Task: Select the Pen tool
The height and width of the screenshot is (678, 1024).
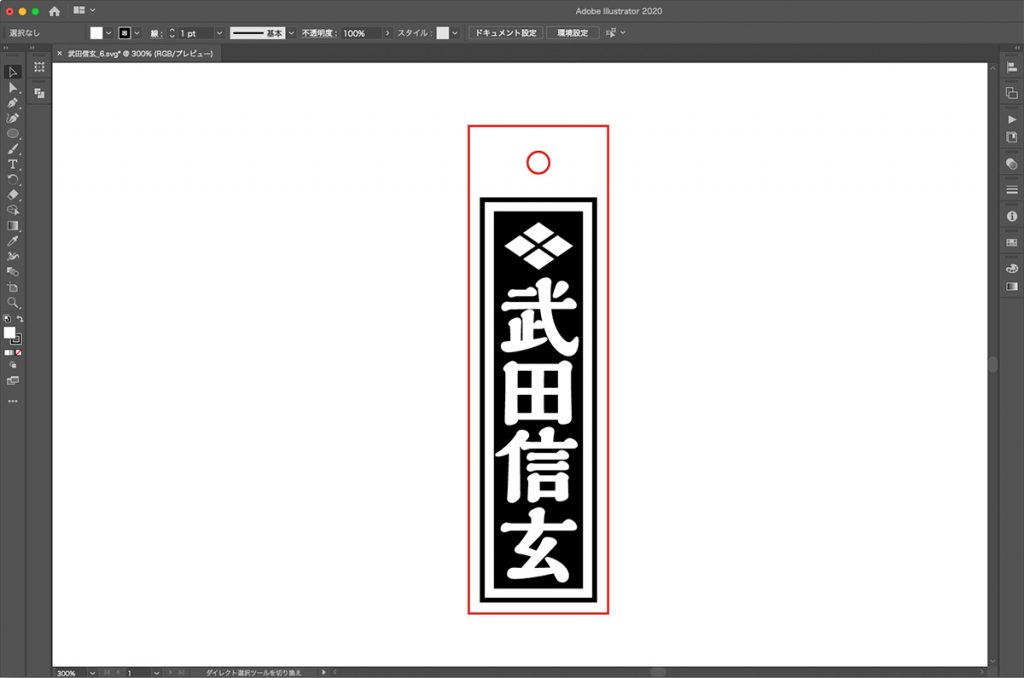Action: (12, 103)
